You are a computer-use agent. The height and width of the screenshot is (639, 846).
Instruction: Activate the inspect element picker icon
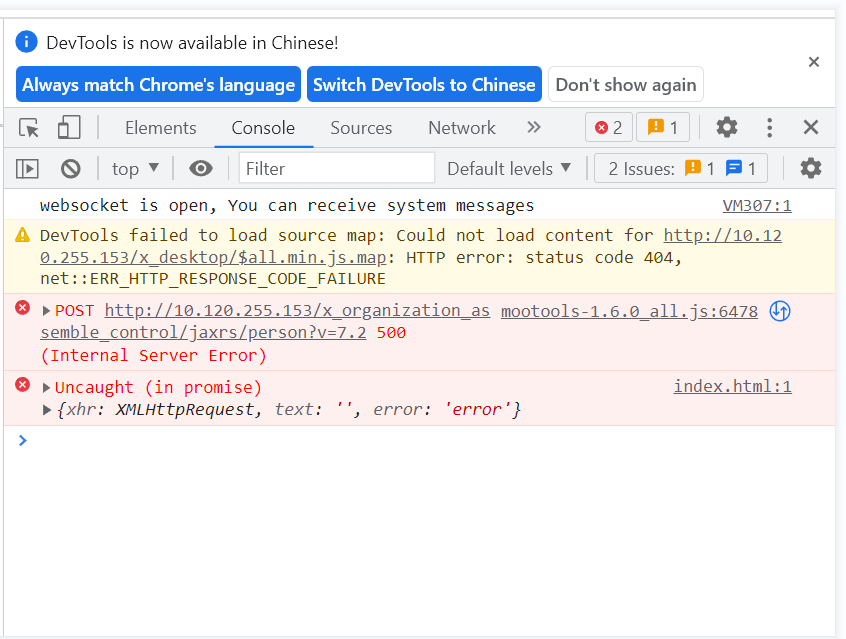point(30,128)
